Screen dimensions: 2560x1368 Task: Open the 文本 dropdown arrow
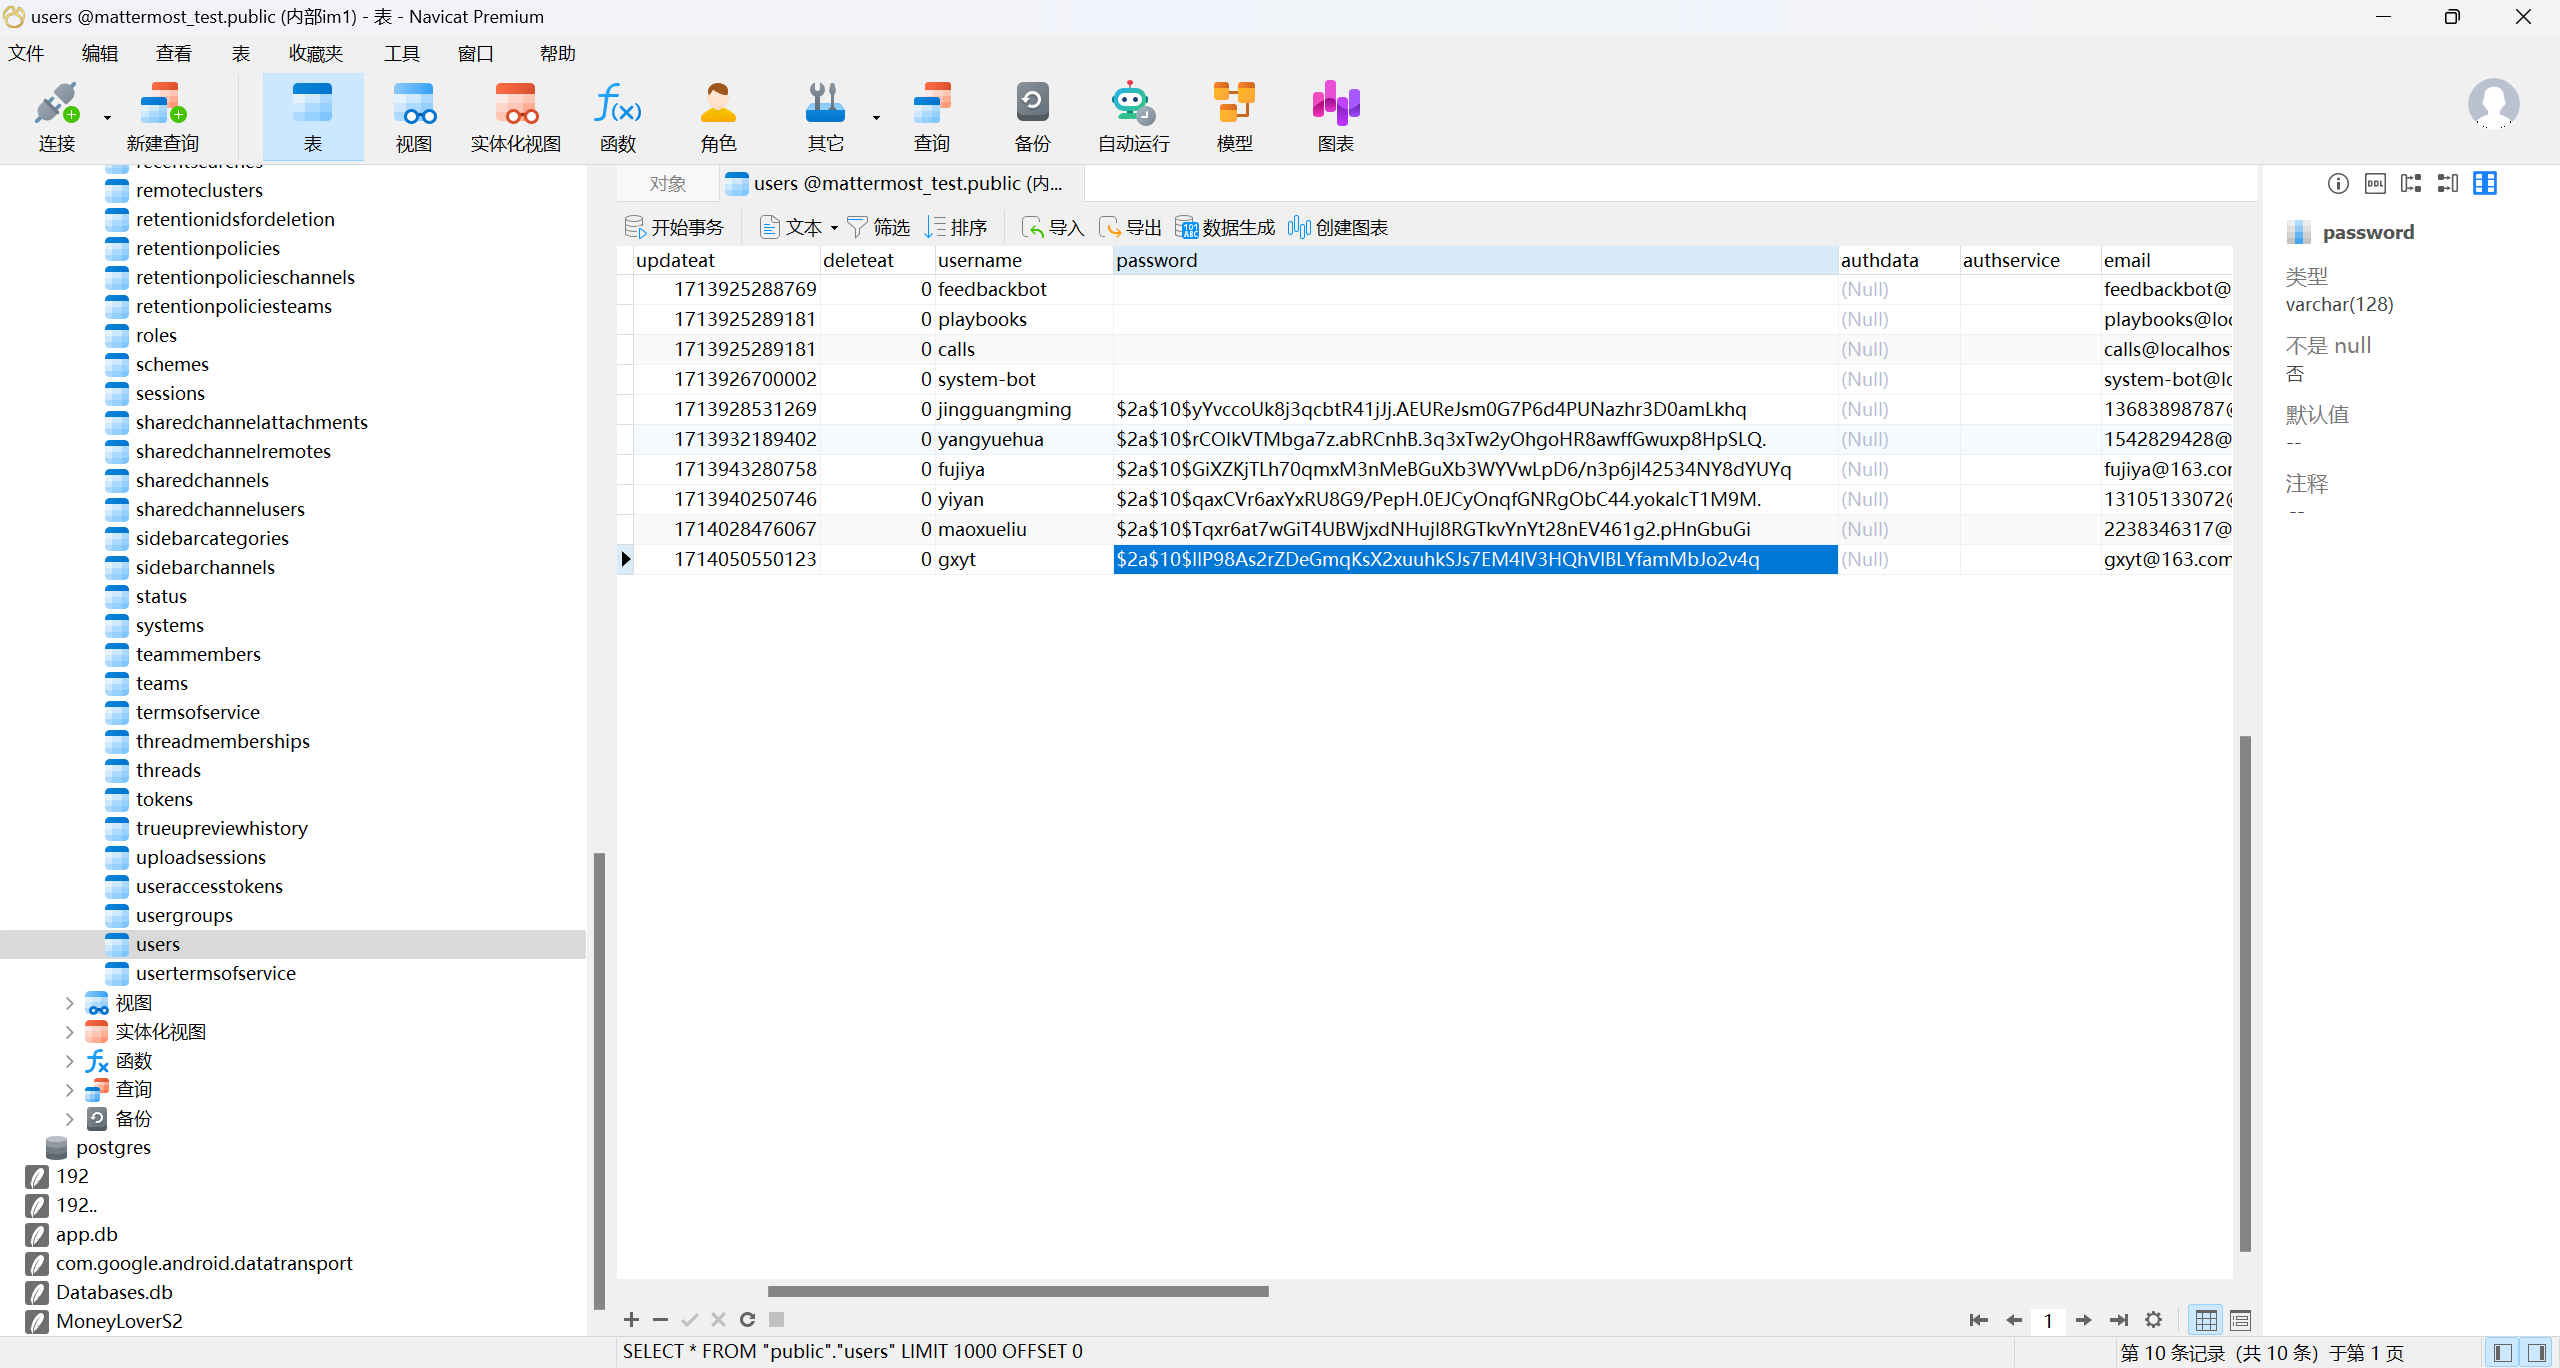click(834, 228)
